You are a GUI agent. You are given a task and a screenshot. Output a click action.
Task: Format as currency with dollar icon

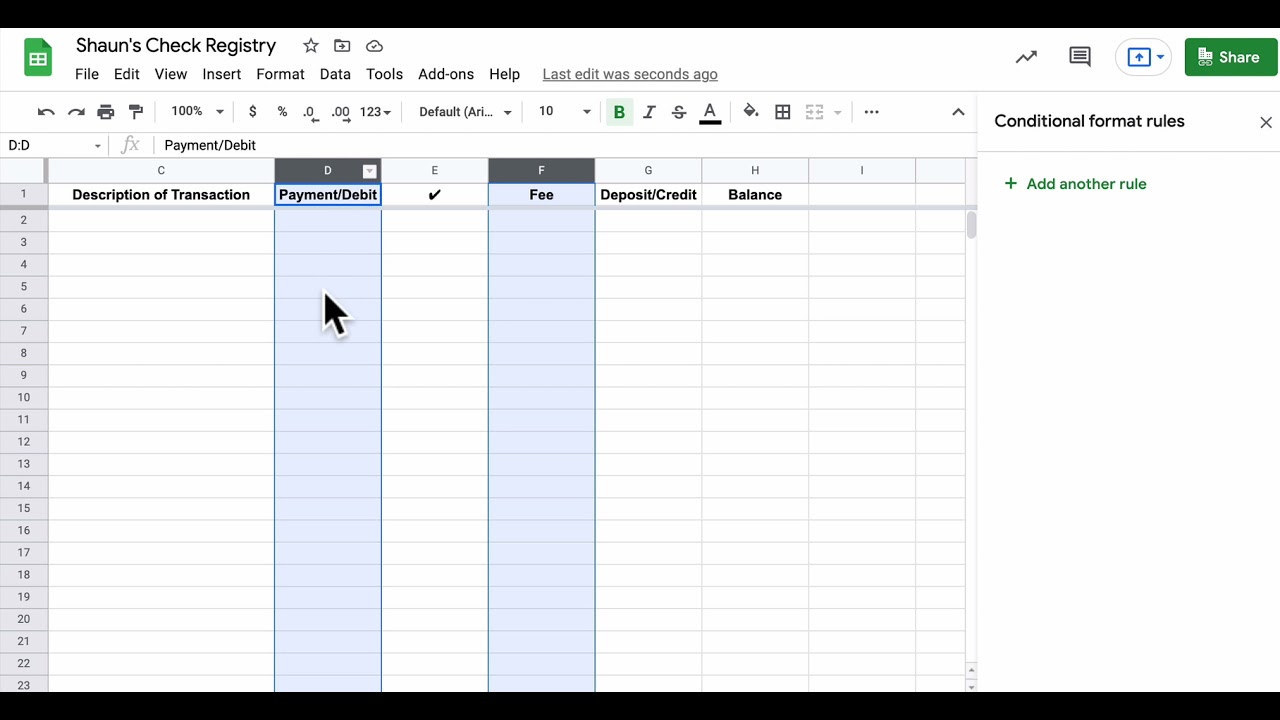(x=253, y=112)
